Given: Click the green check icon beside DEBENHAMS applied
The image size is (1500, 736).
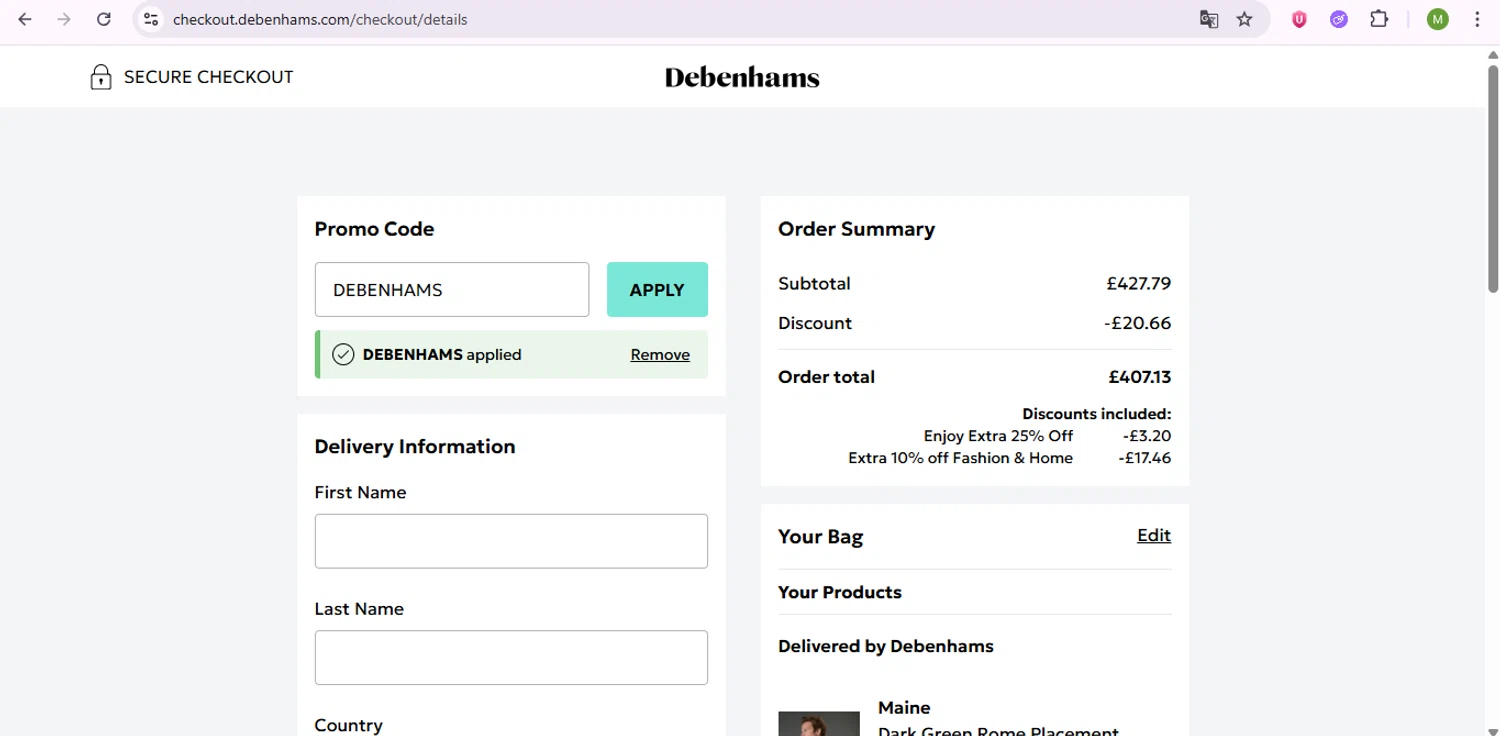Looking at the screenshot, I should (343, 354).
